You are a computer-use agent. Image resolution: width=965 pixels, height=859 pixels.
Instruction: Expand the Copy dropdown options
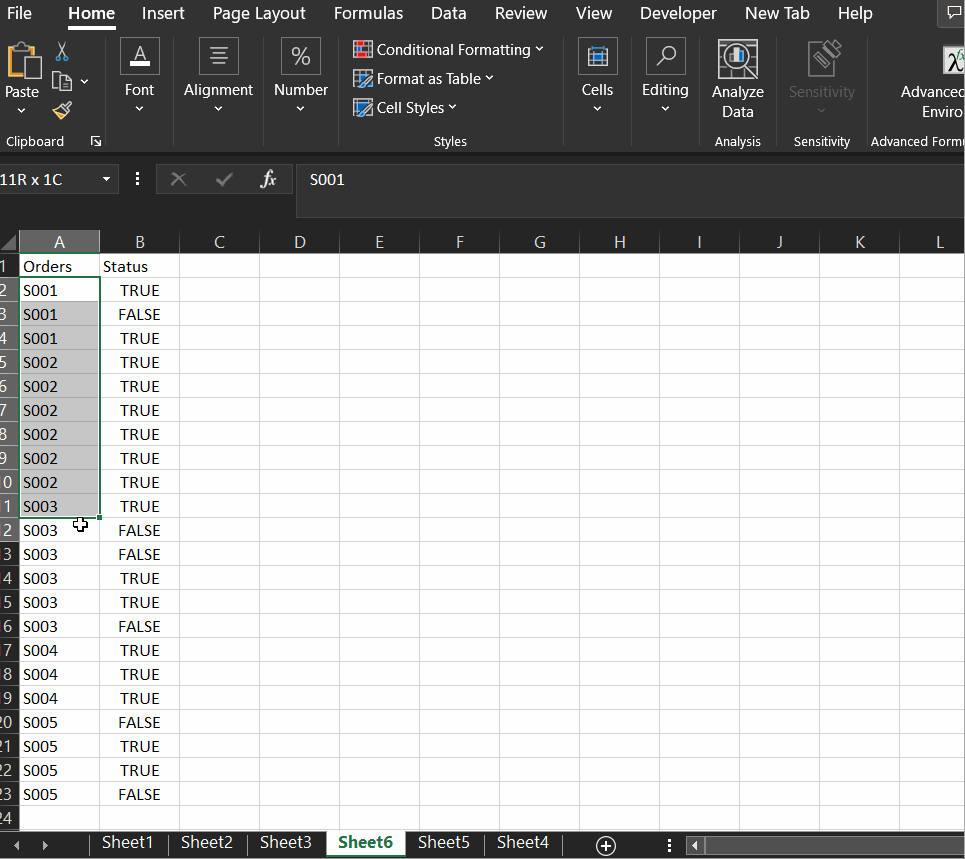click(85, 81)
